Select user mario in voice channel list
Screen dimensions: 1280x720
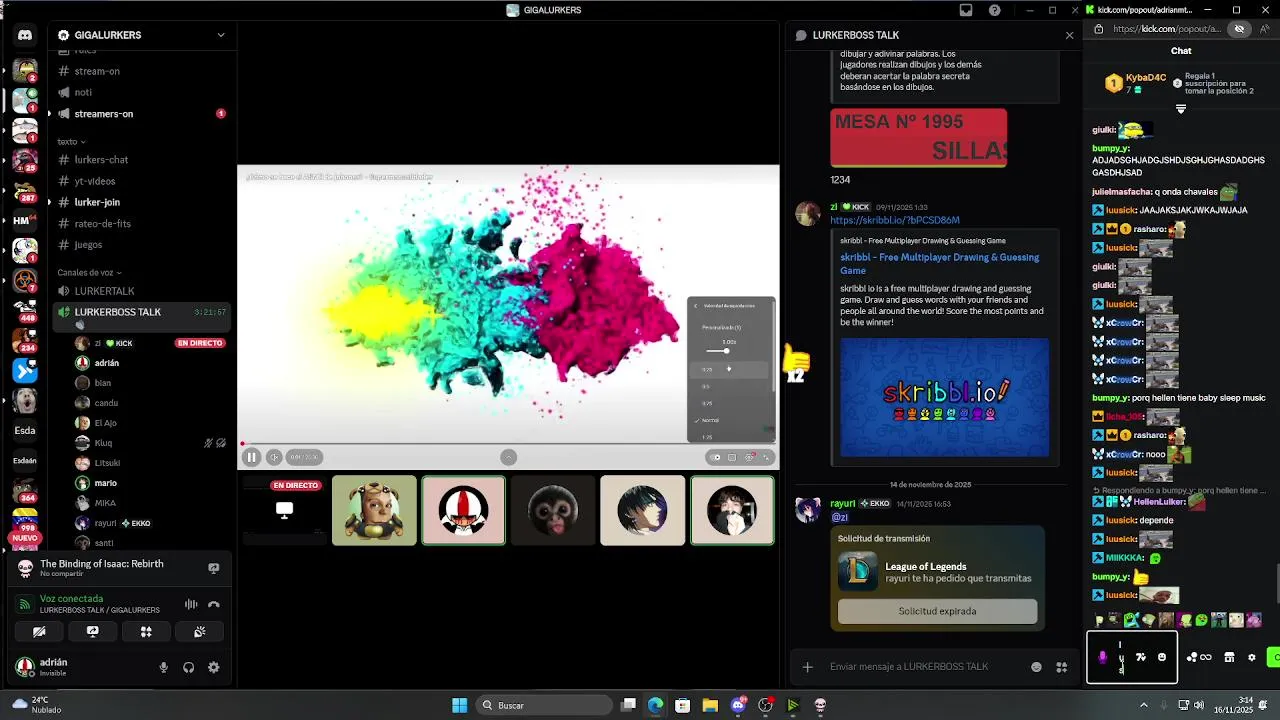coord(105,483)
